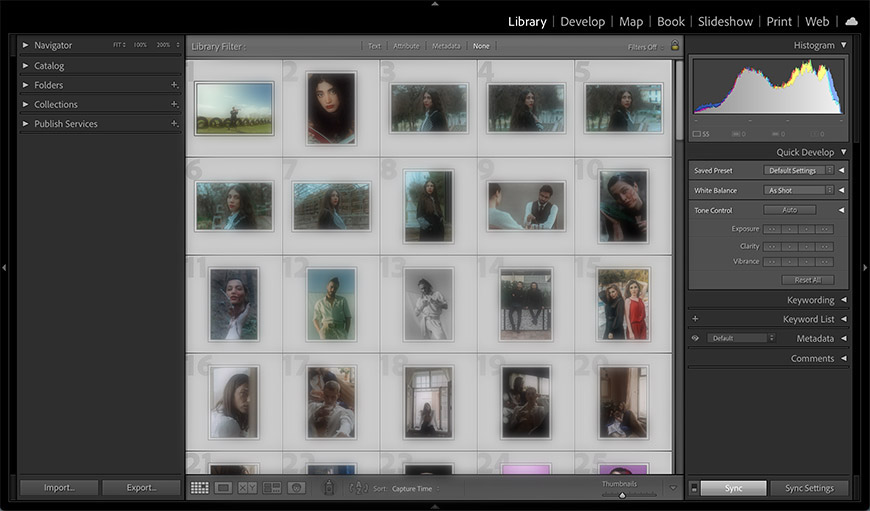Set Navigator zoom to FIT
870x511 pixels.
[x=119, y=45]
